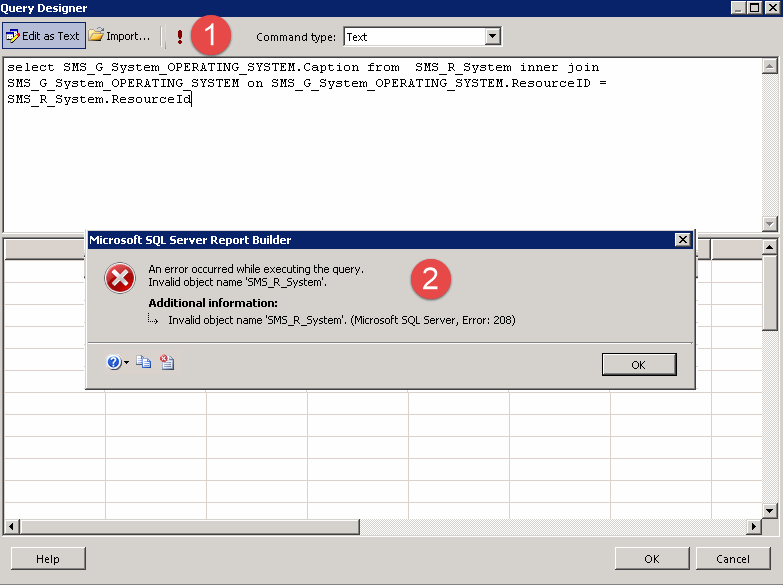This screenshot has width=783, height=585.
Task: Click the red error icon in dialog
Action: point(120,278)
